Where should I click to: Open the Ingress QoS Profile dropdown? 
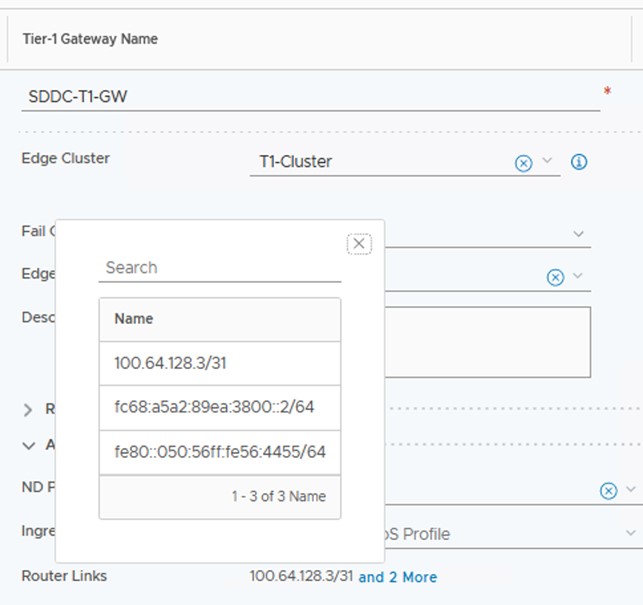coord(630,534)
